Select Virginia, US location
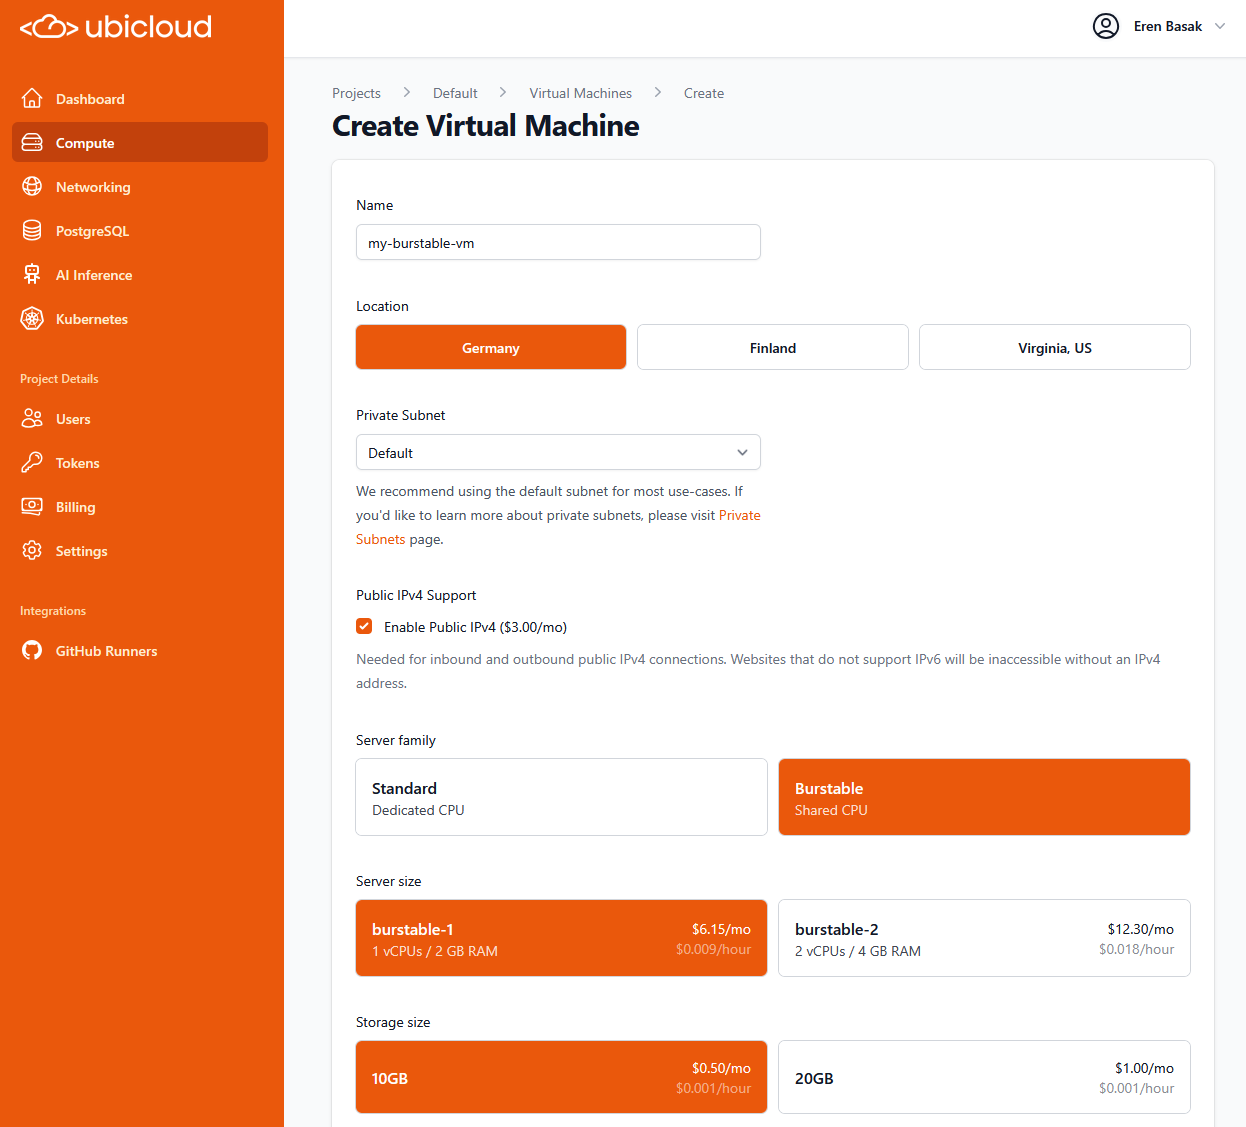Screen dimensions: 1246x1127 point(1055,347)
